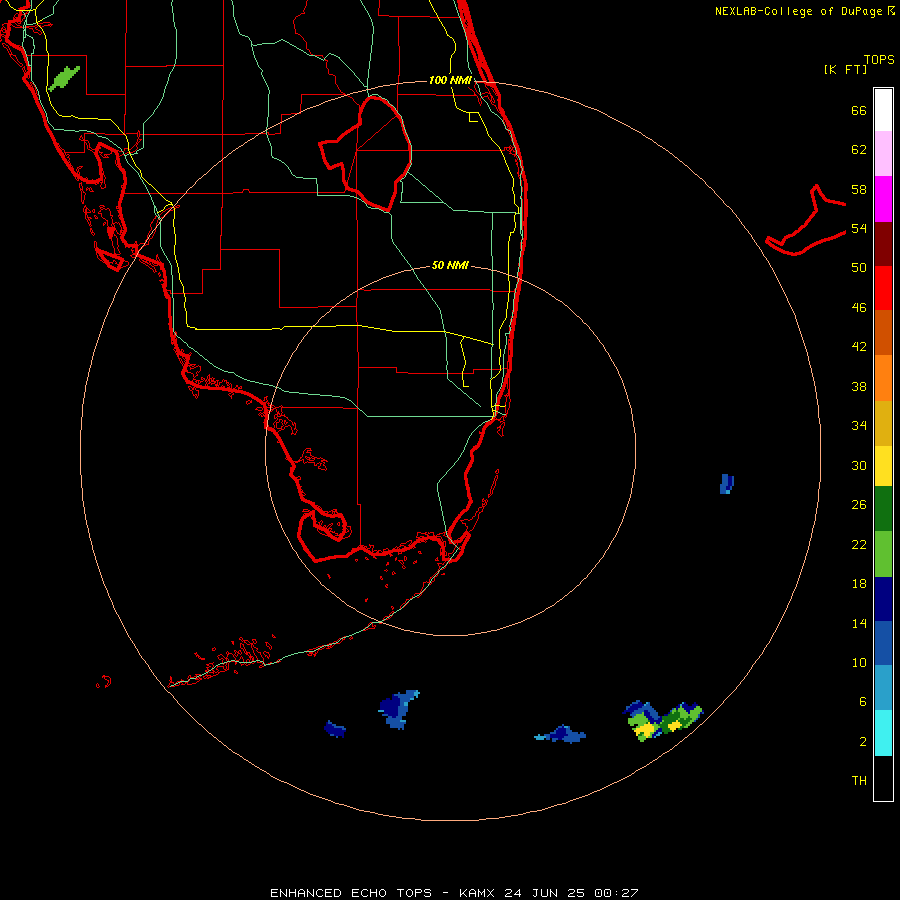Select the 50 NMI range ring label
The width and height of the screenshot is (900, 900).
point(450,265)
